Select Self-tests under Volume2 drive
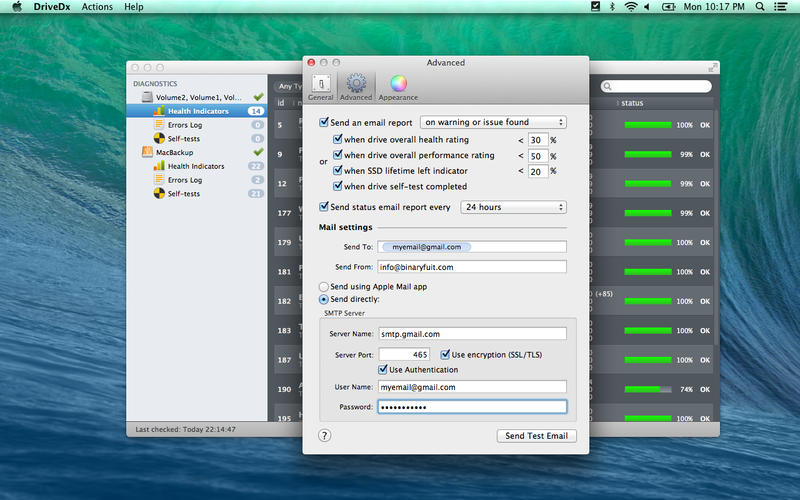 [x=197, y=138]
